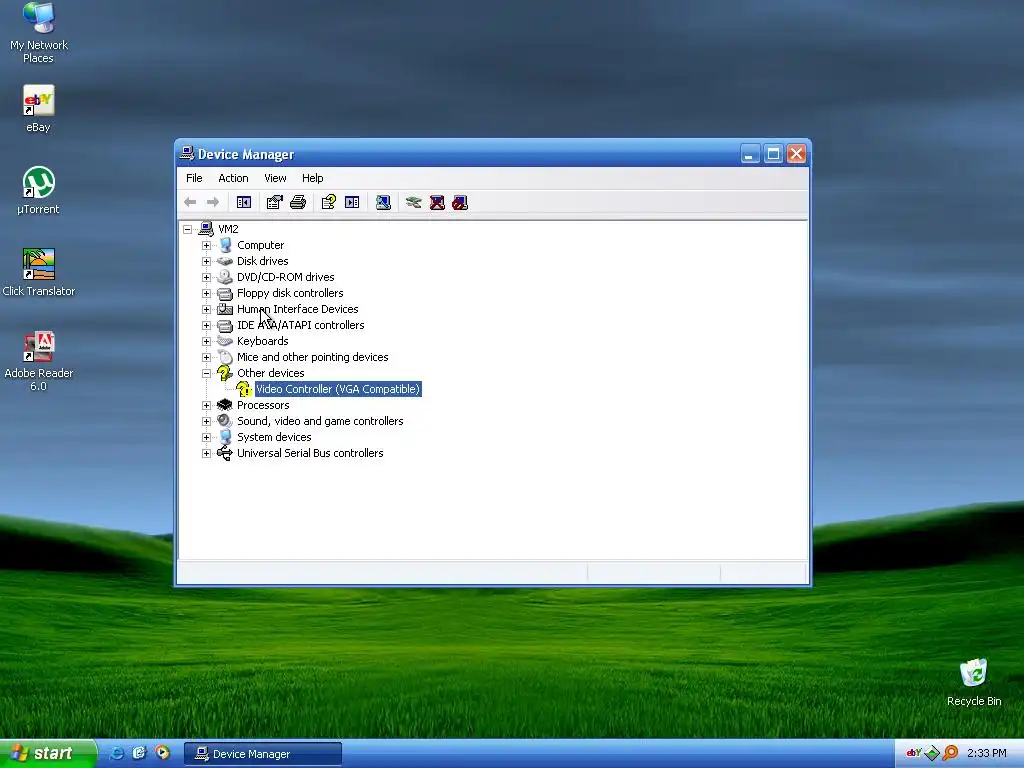
Task: Click the Start button
Action: pyautogui.click(x=47, y=753)
